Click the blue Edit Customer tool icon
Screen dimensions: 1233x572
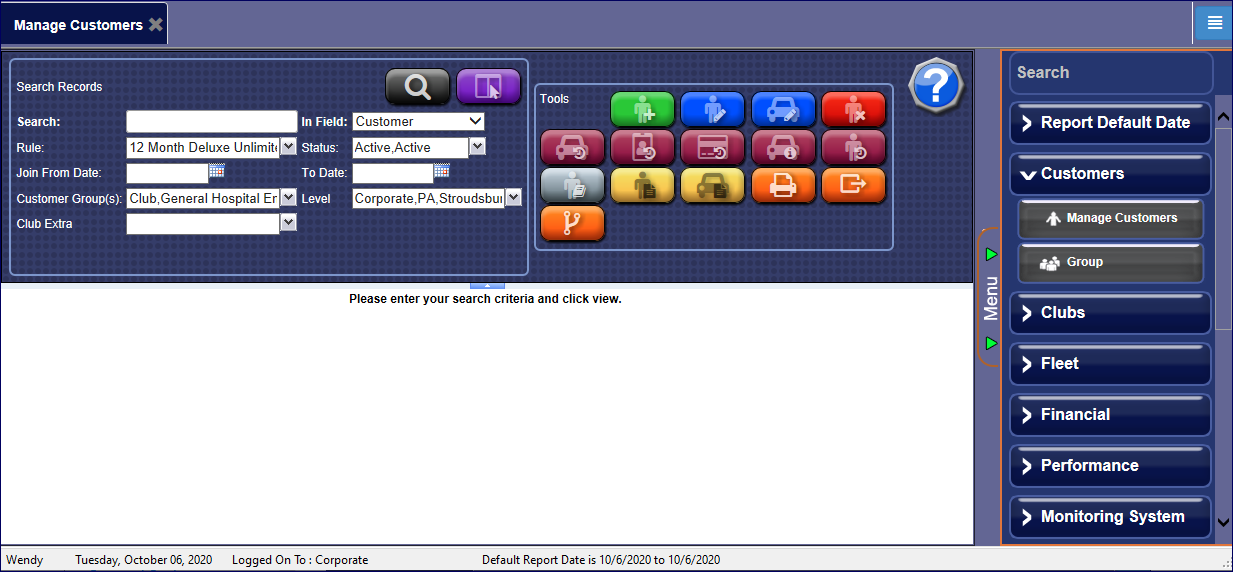712,109
